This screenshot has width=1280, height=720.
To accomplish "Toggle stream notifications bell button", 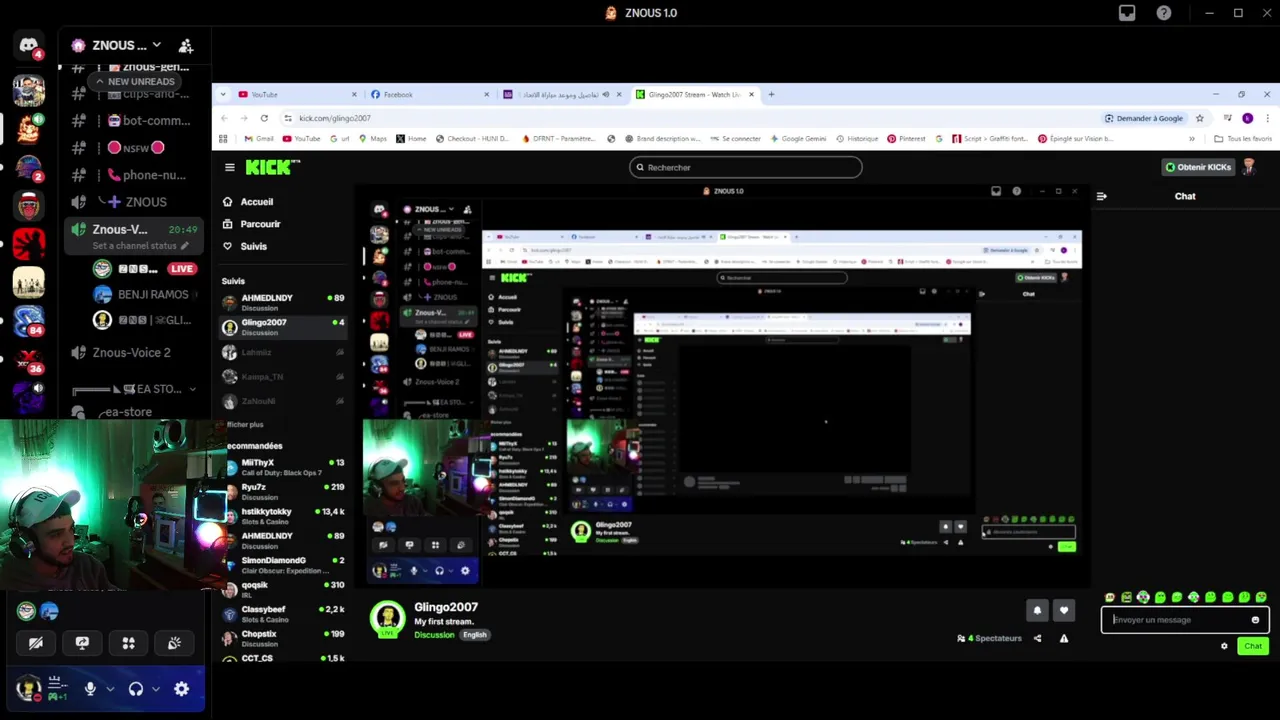I will point(1037,610).
